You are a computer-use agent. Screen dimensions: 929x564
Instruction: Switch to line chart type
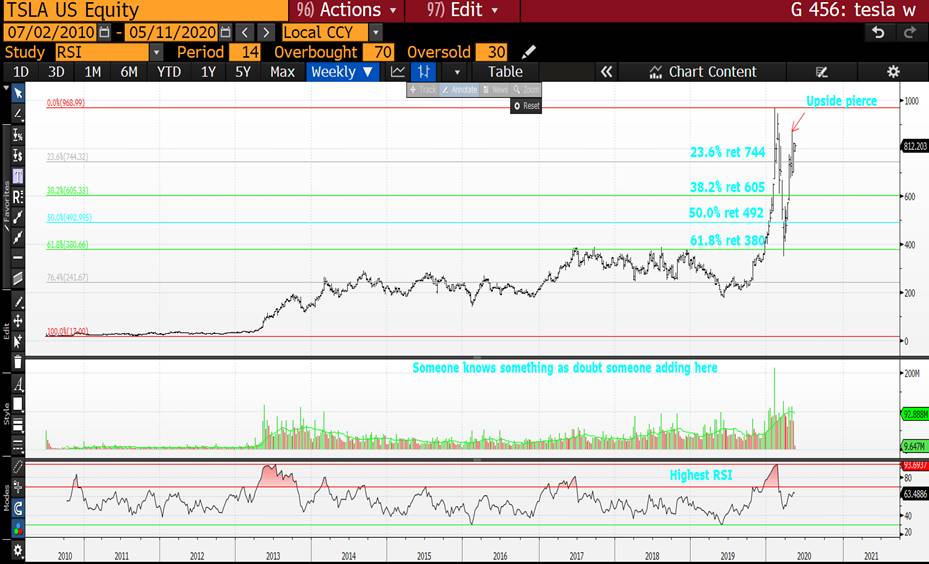tap(398, 72)
